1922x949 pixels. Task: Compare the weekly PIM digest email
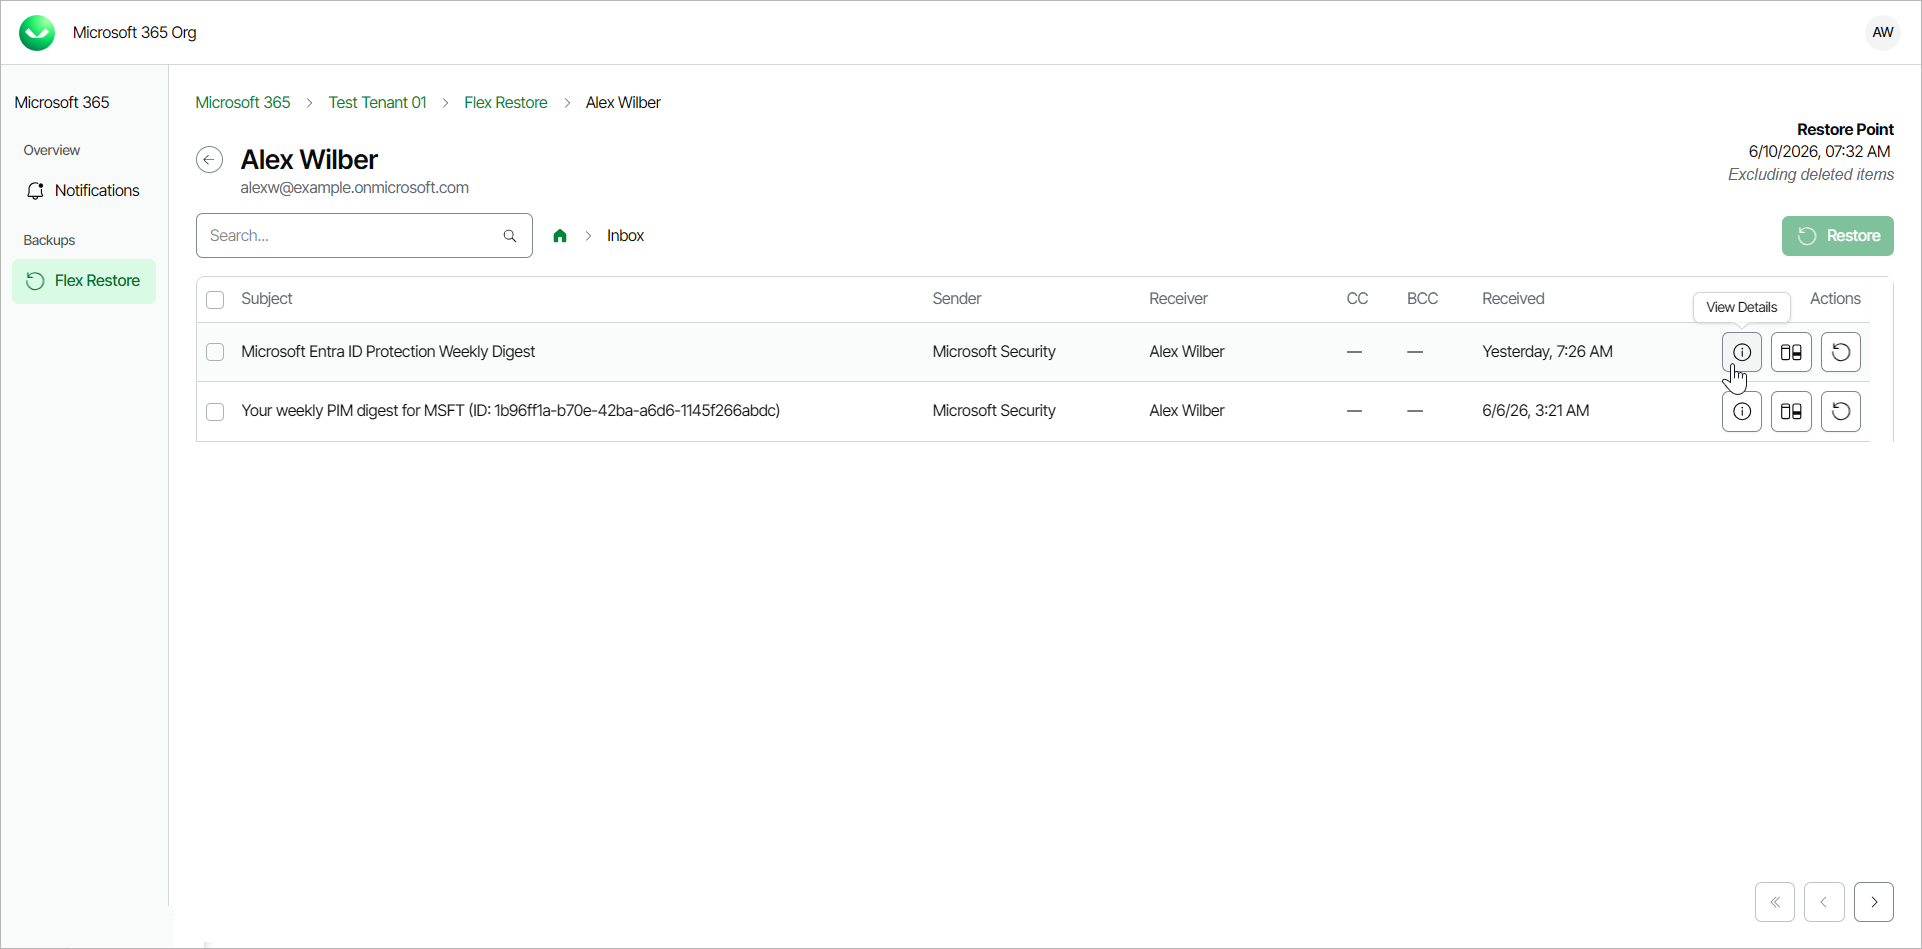pos(1791,411)
